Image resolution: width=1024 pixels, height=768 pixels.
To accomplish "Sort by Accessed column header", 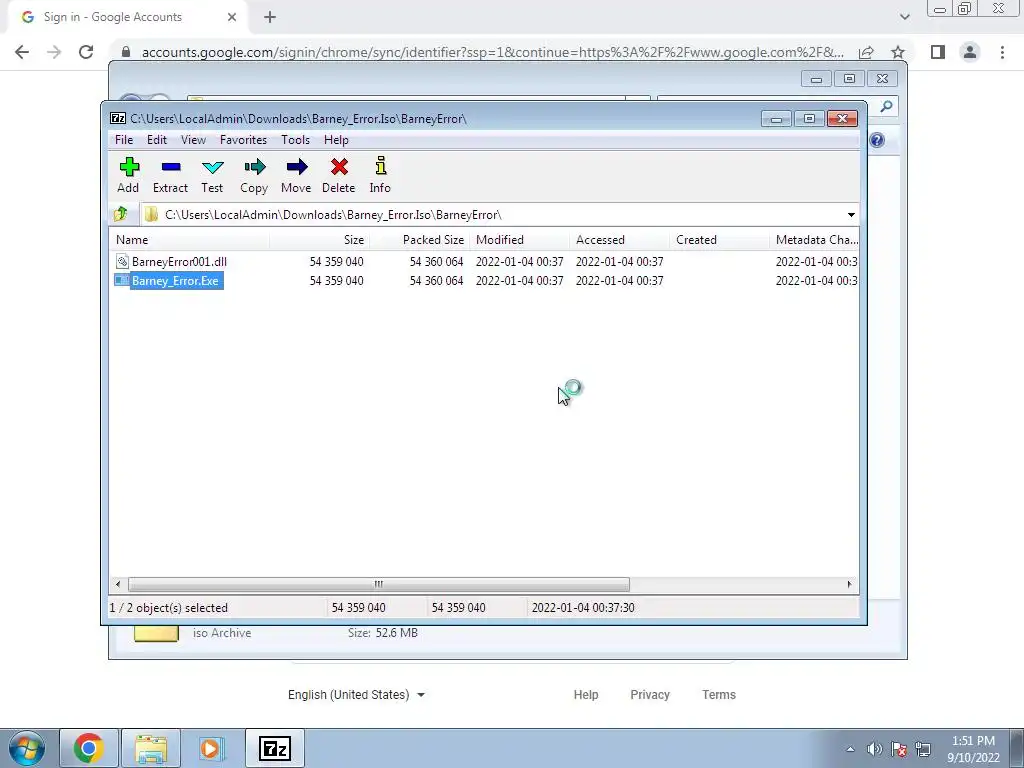I will pyautogui.click(x=619, y=240).
